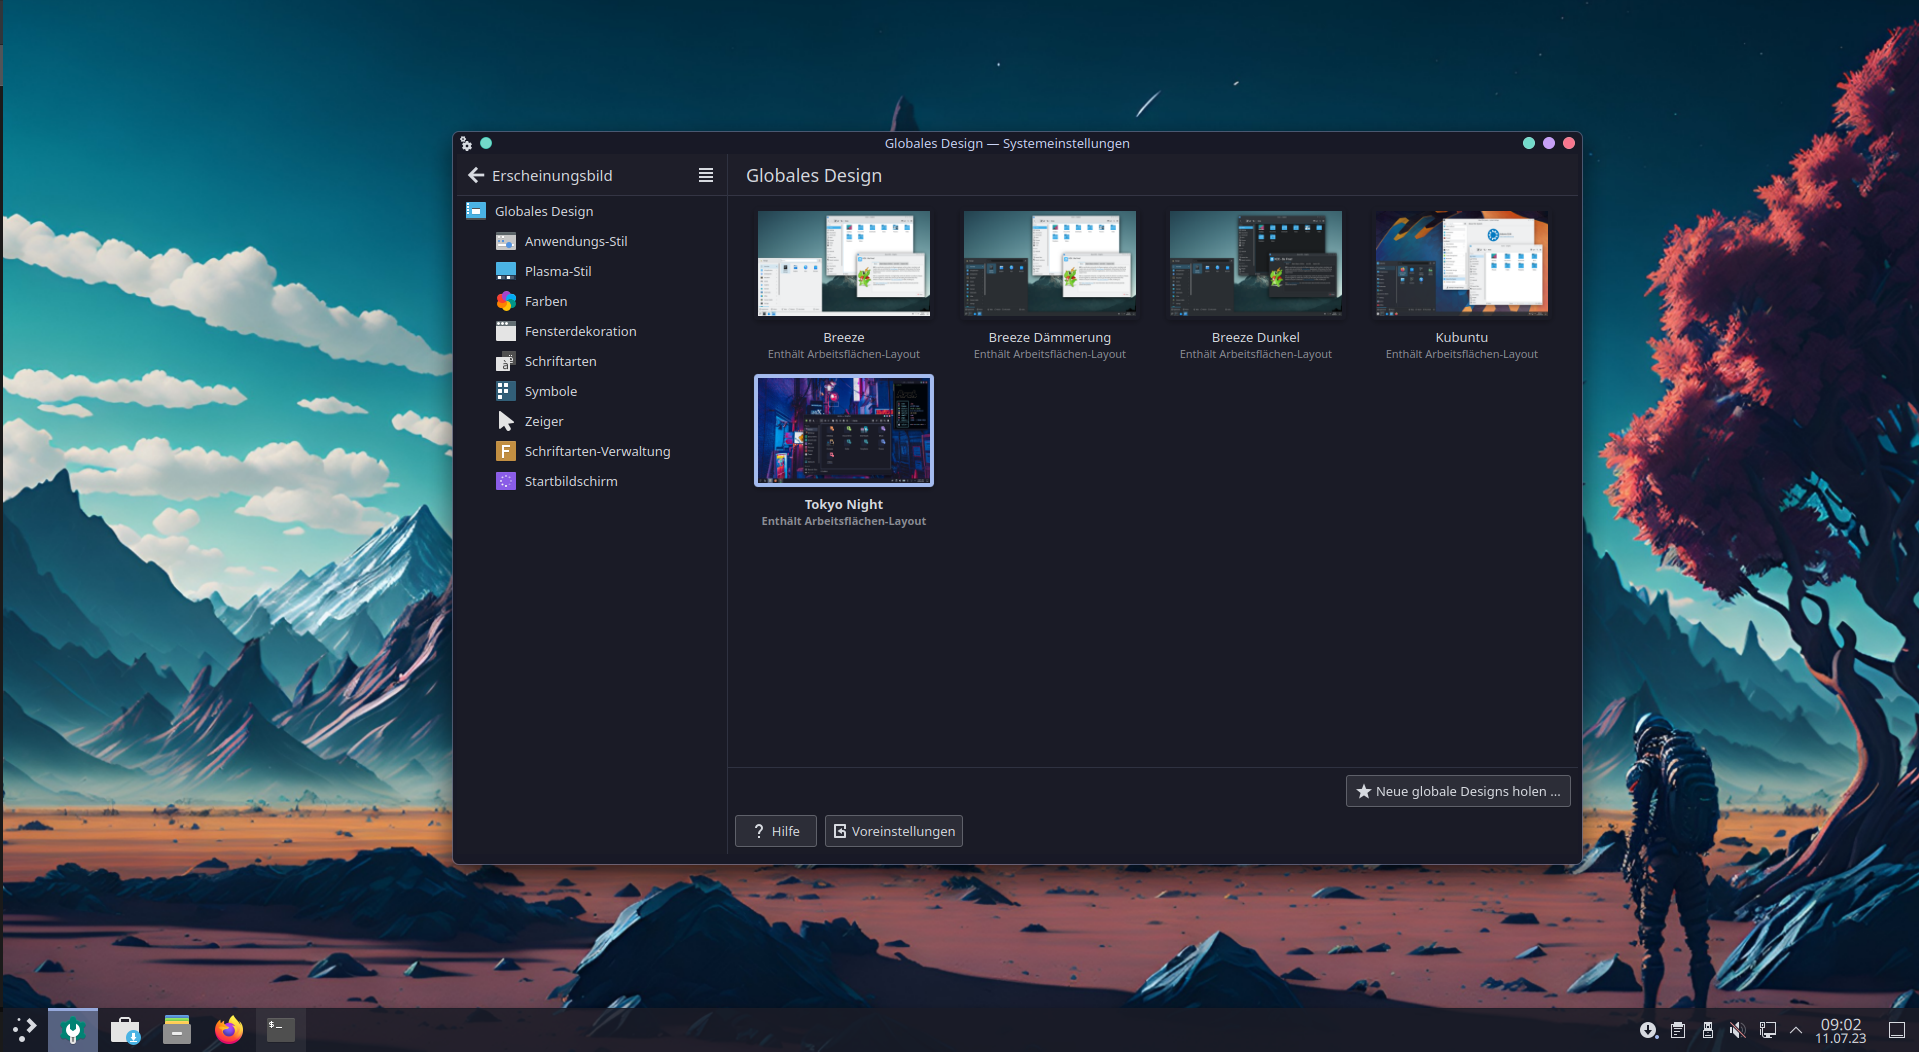
Task: Click the Fensterdekoration window icon
Action: click(506, 331)
